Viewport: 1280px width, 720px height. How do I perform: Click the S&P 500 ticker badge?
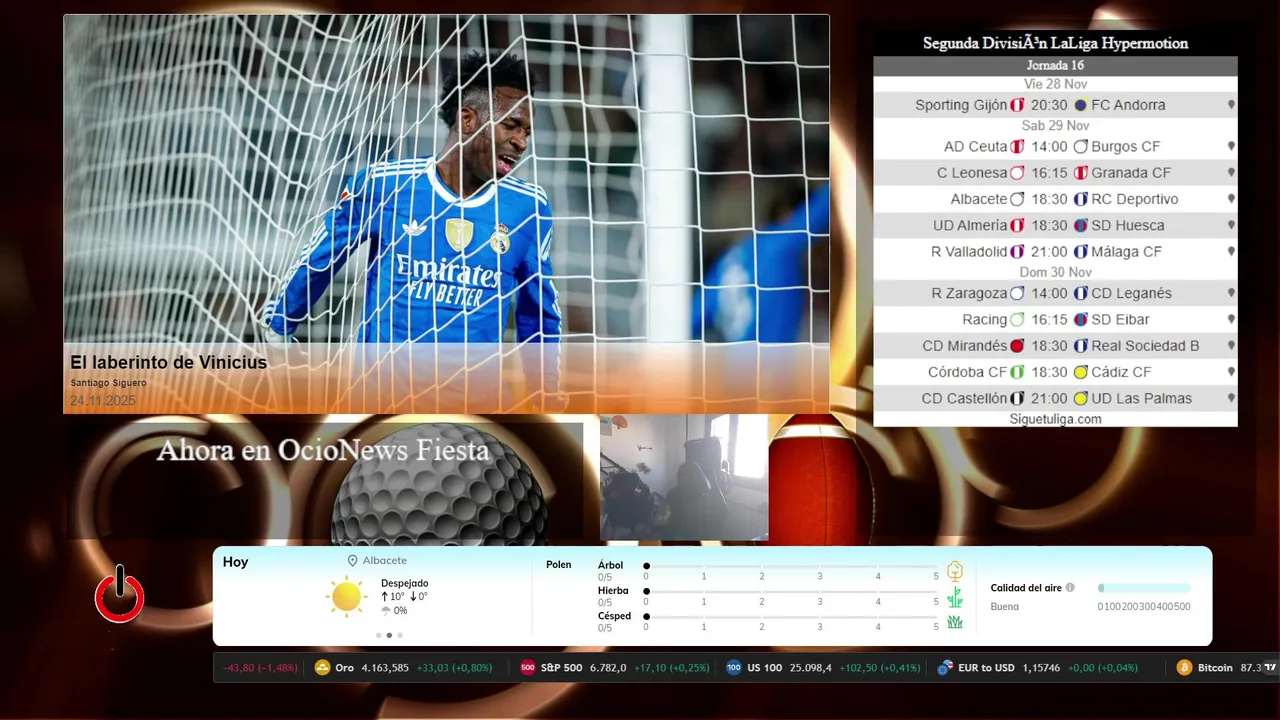coord(528,668)
